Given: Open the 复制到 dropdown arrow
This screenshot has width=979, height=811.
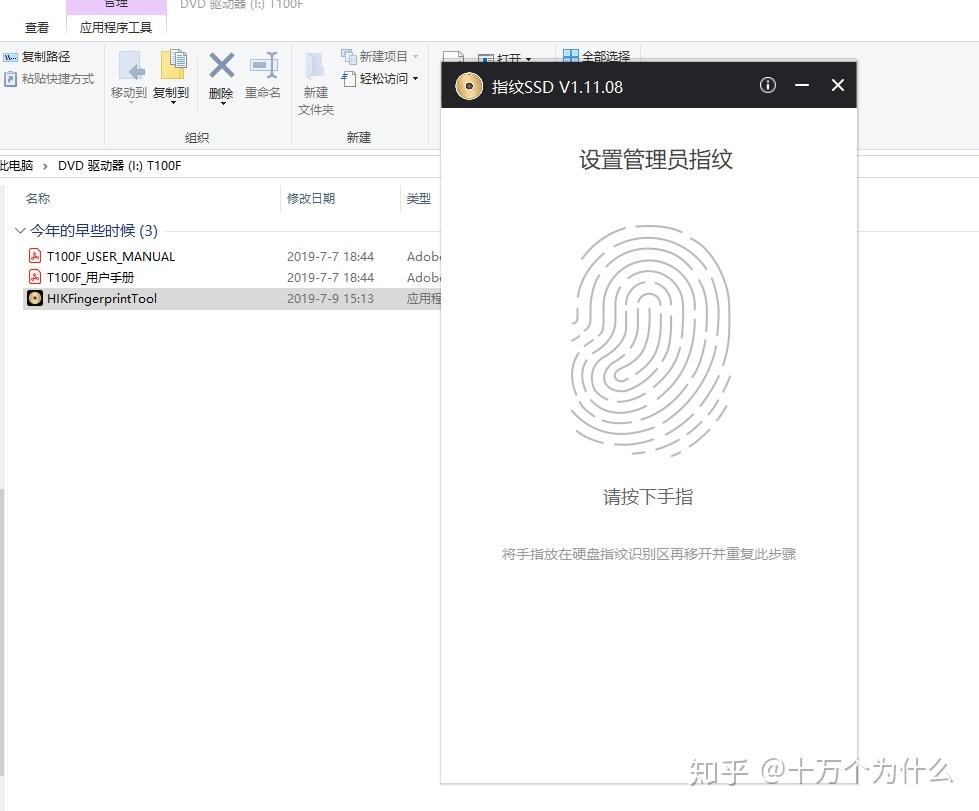Looking at the screenshot, I should [173, 102].
